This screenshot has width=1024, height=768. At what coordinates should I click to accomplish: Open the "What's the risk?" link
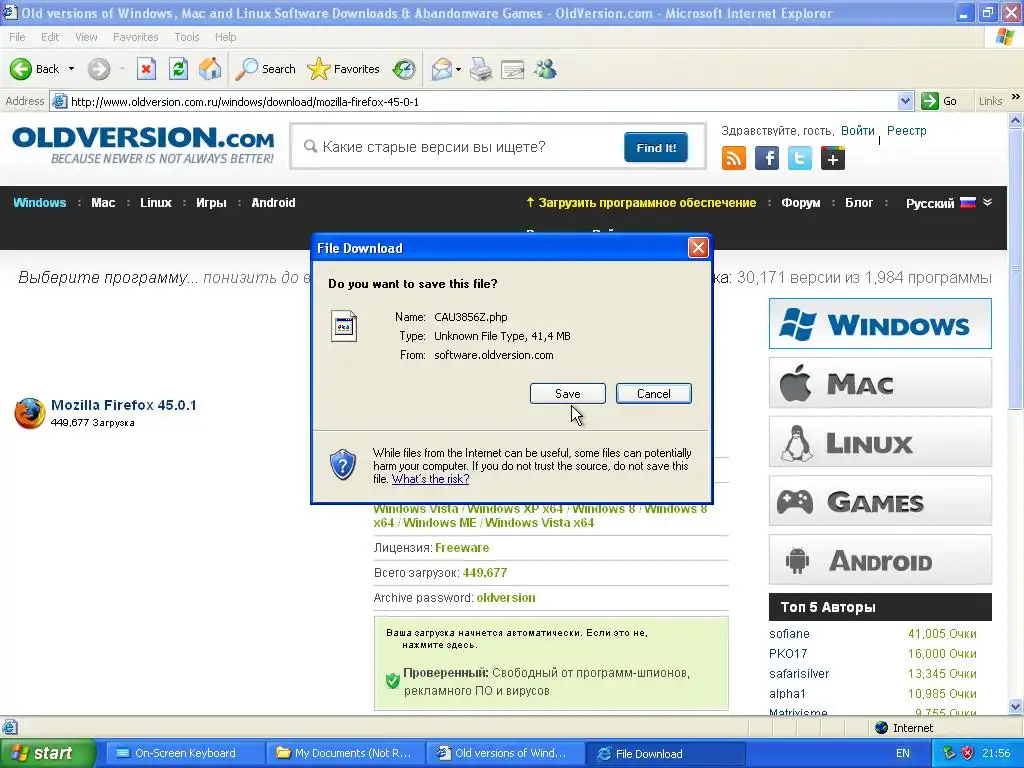pos(430,479)
